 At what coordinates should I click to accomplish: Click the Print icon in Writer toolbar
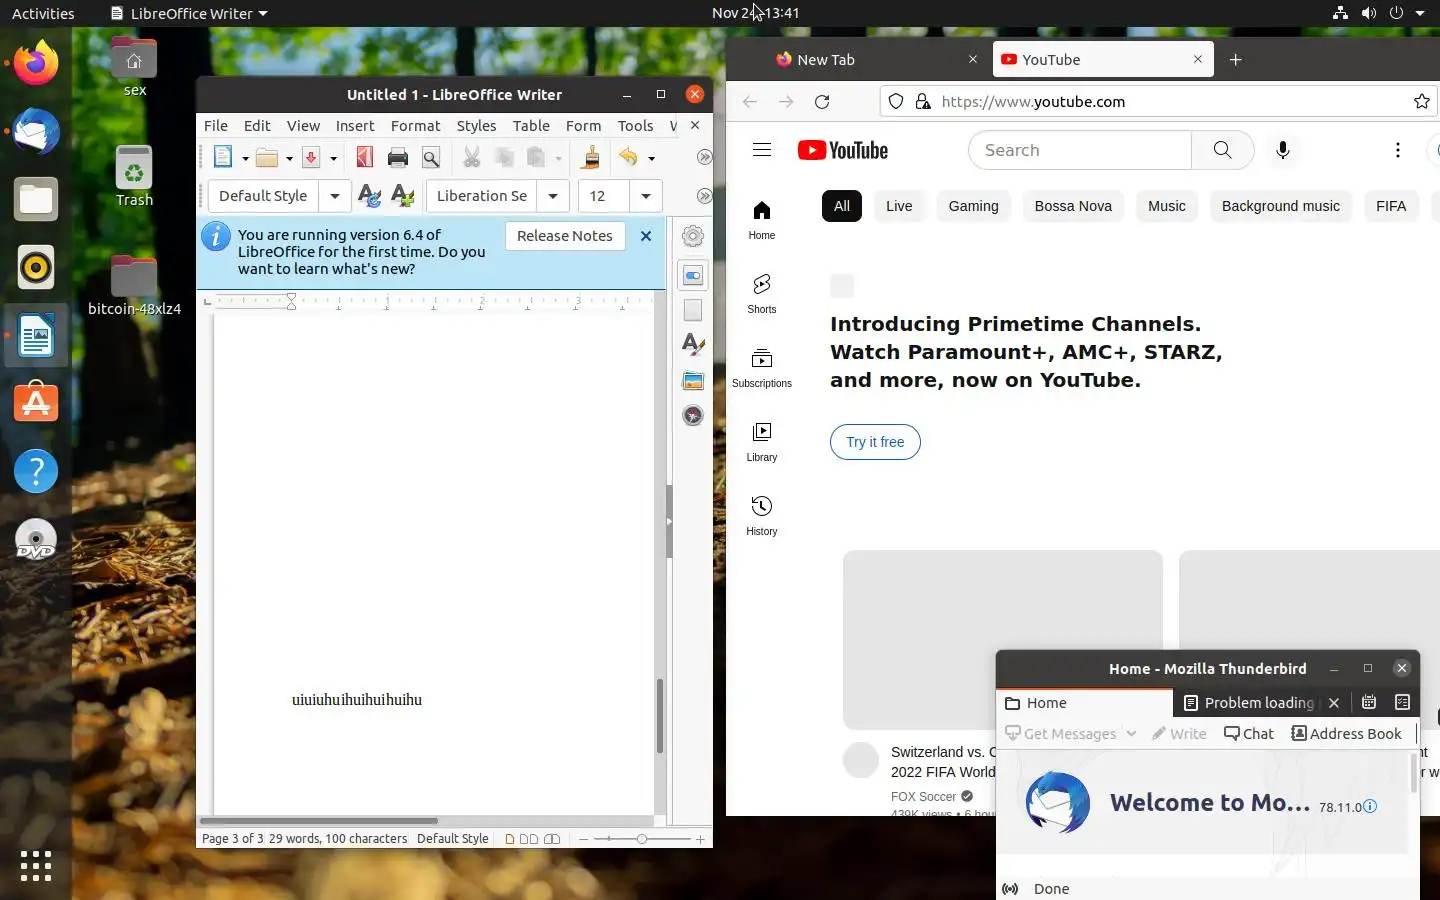398,157
